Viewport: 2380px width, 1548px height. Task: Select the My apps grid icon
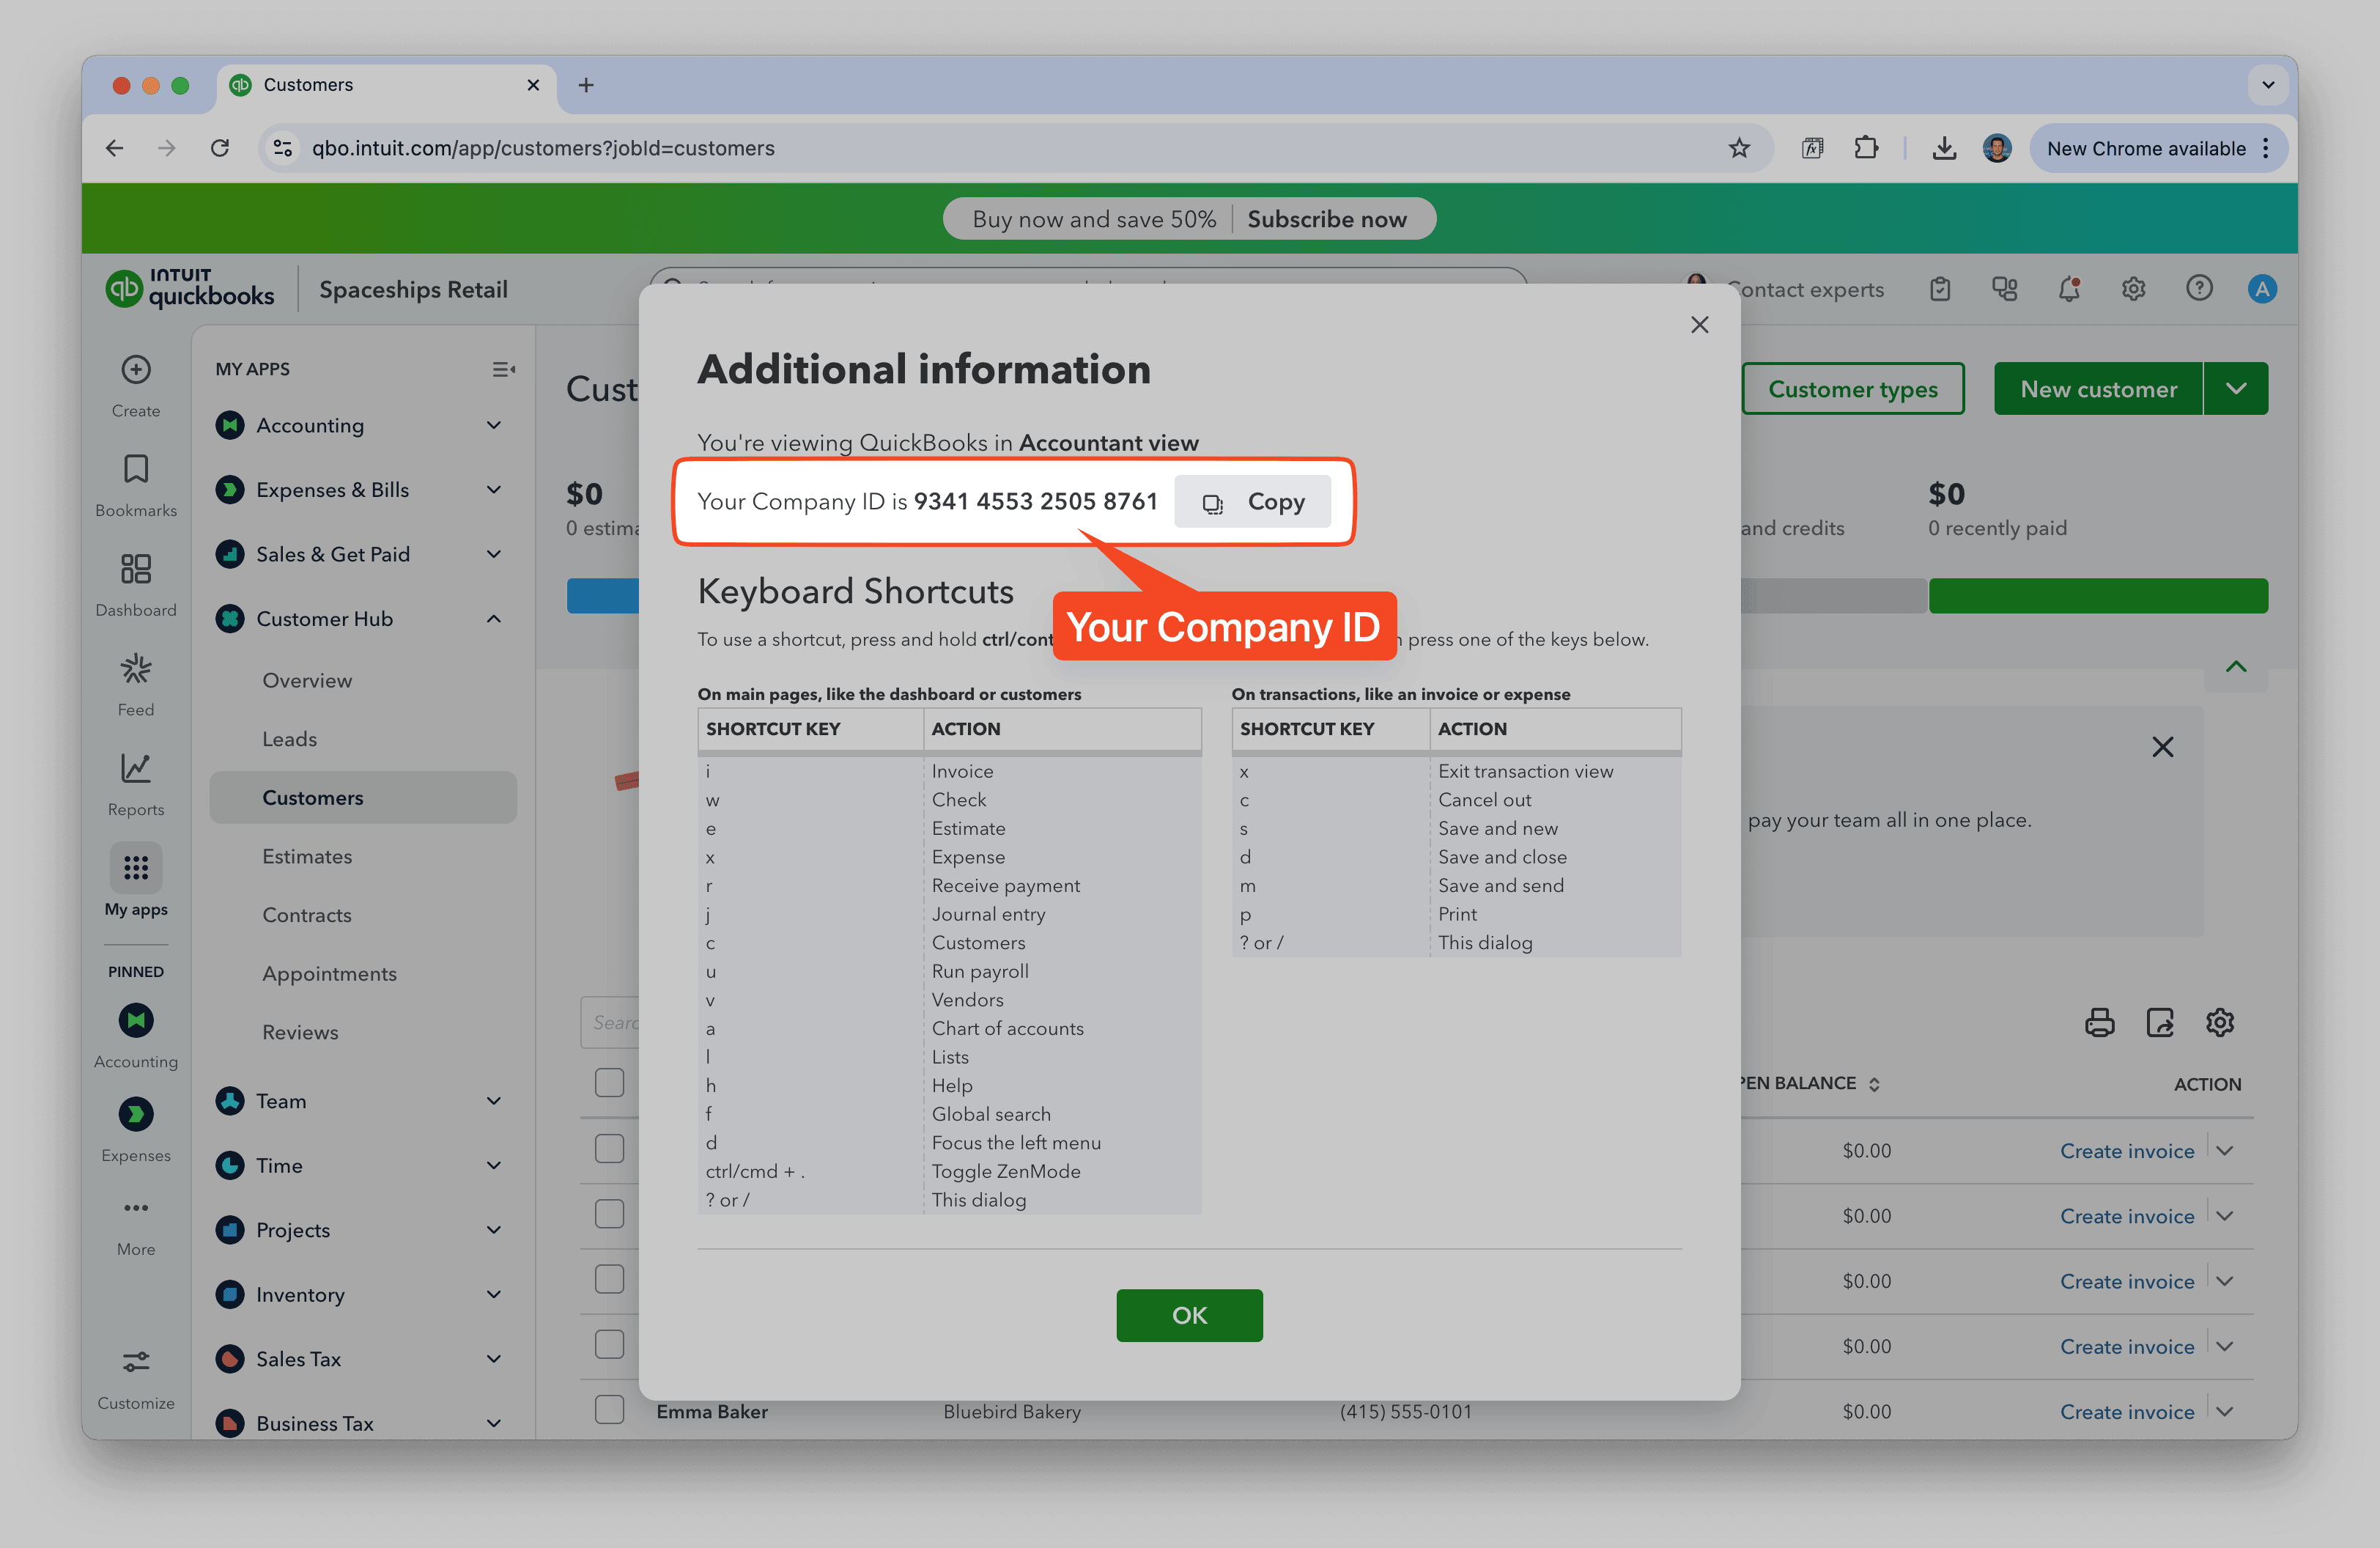click(136, 868)
